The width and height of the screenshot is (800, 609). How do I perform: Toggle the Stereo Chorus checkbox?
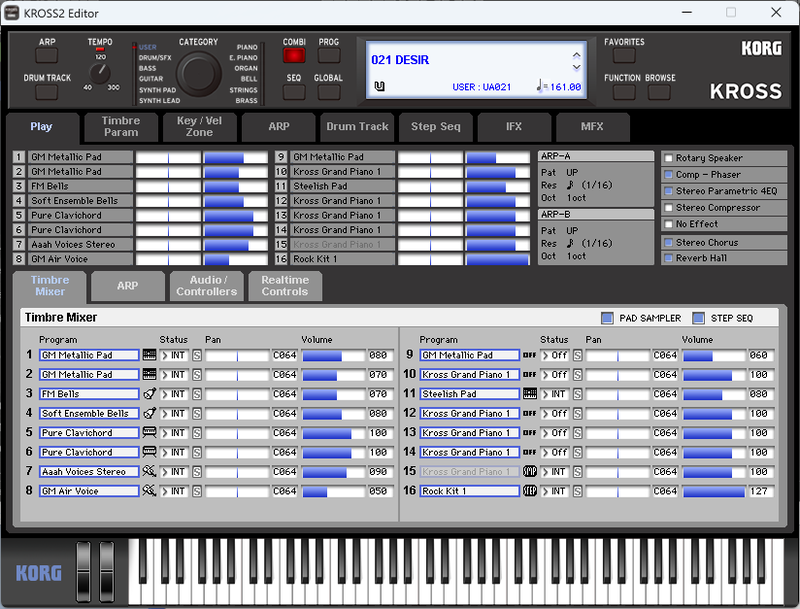pyautogui.click(x=668, y=242)
